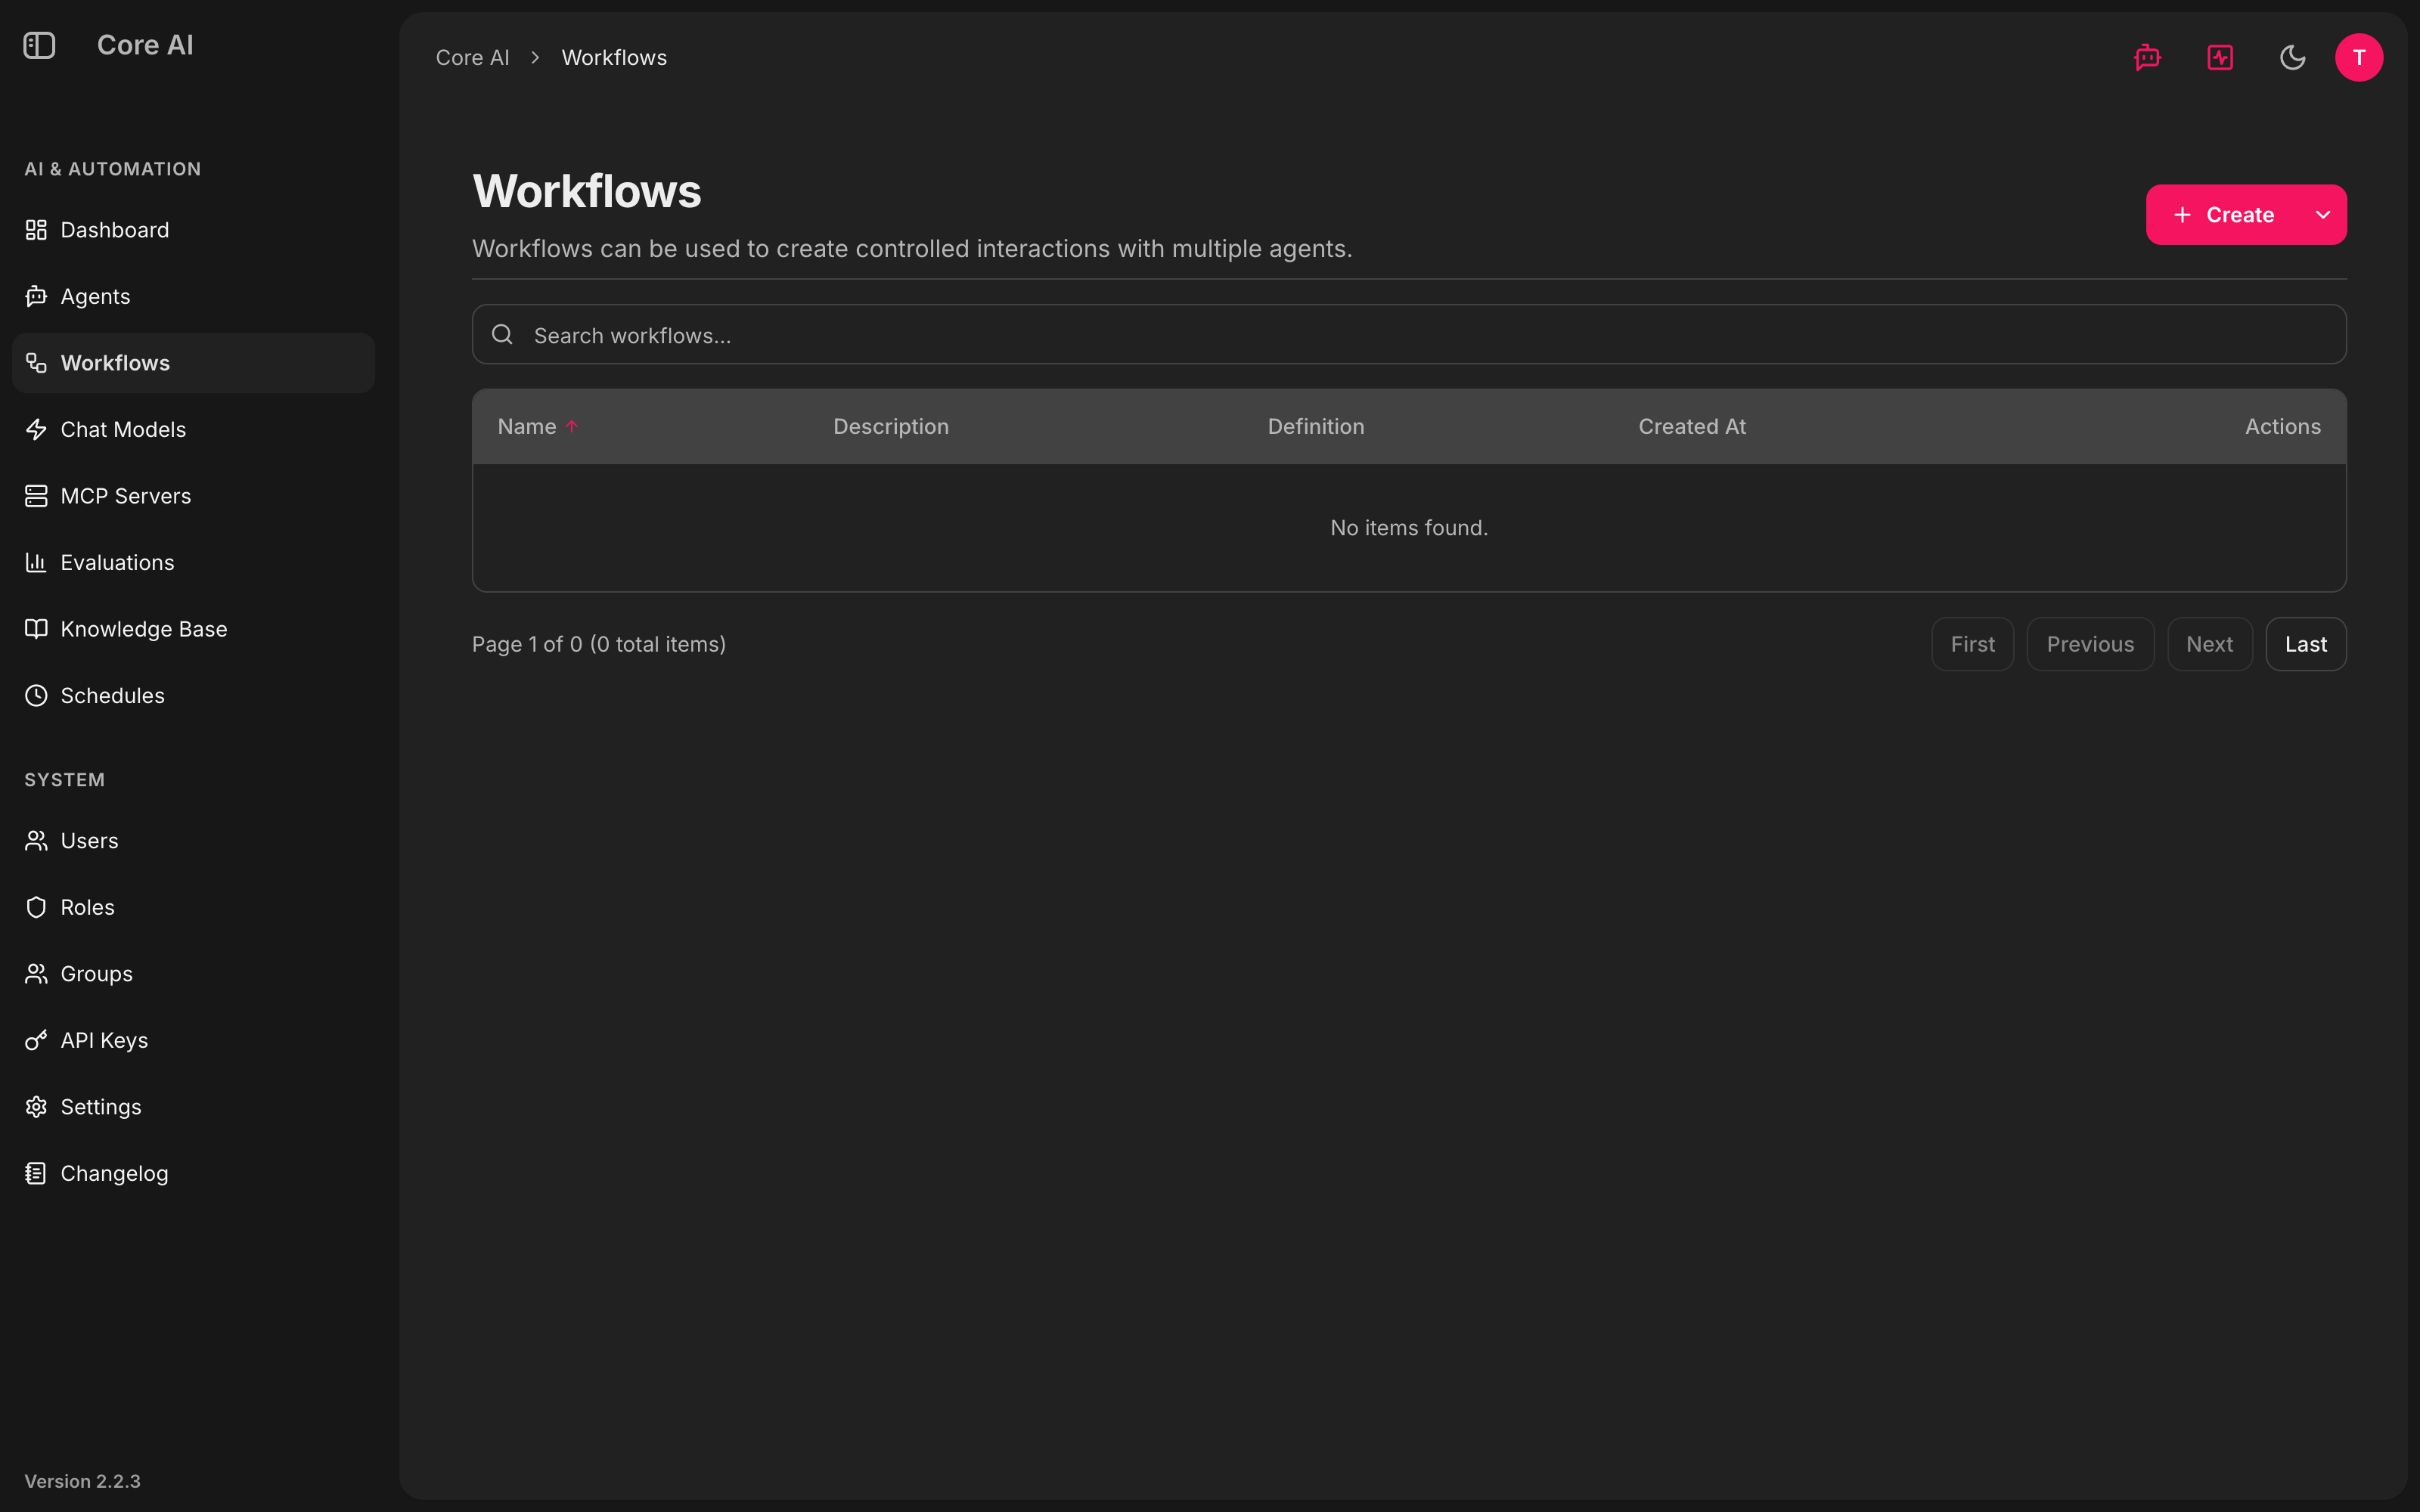This screenshot has height=1512, width=2420.
Task: Click Core AI breadcrumb link
Action: (x=472, y=58)
